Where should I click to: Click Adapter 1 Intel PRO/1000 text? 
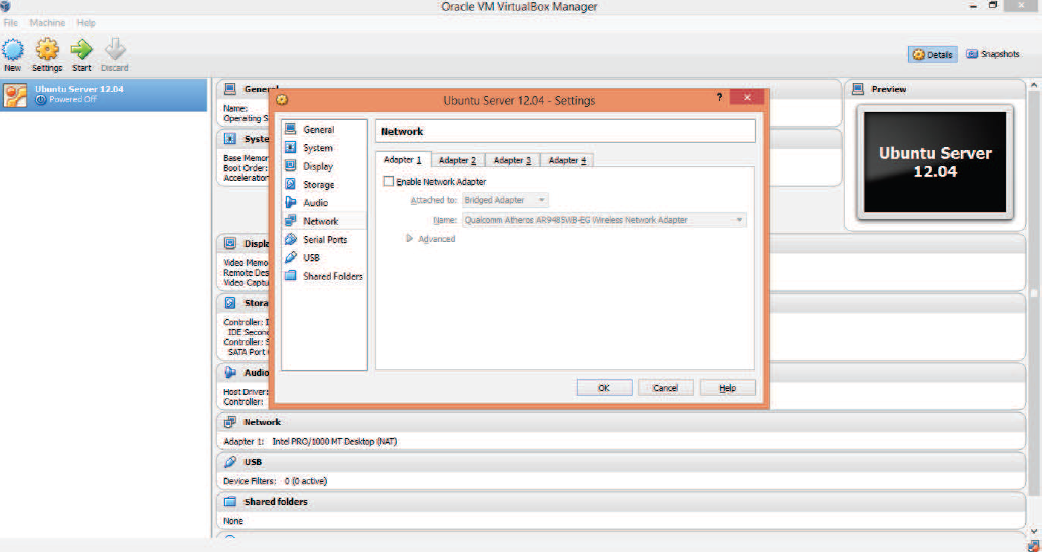310,442
